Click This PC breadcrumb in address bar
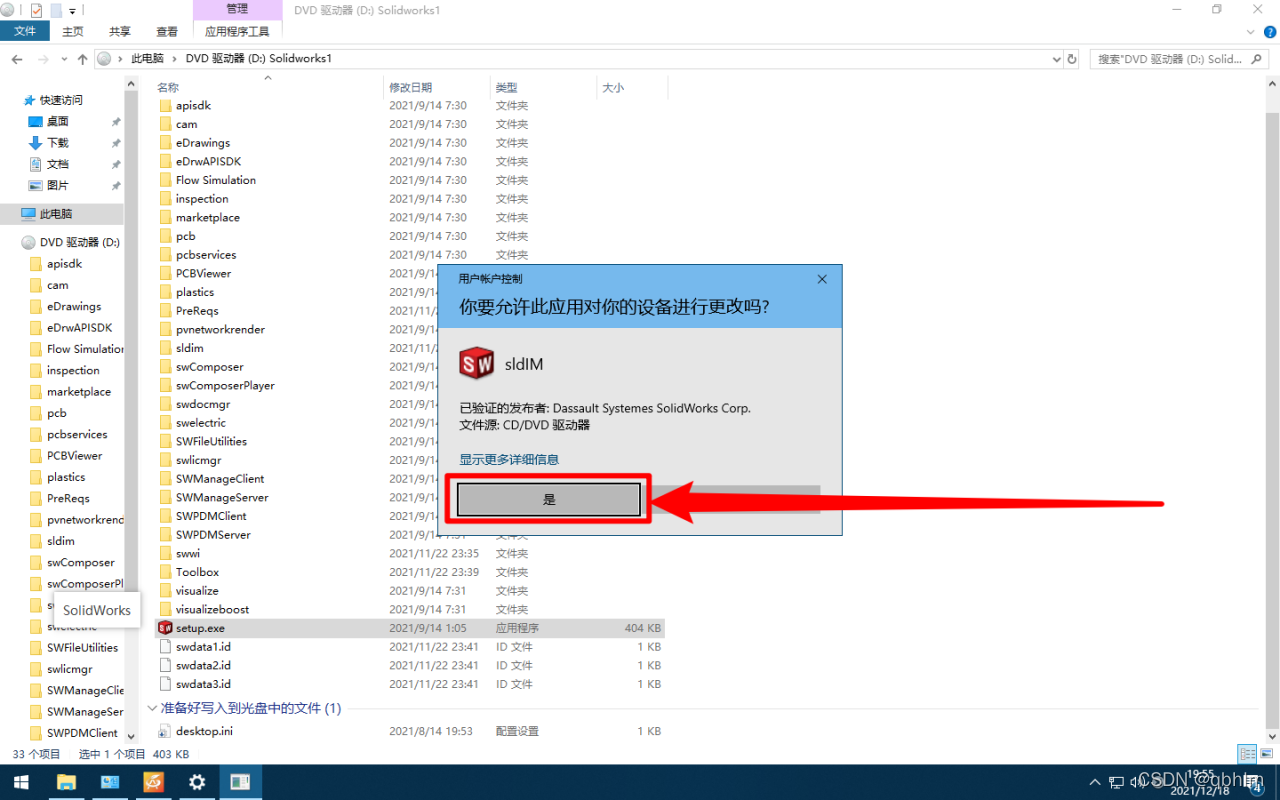1280x800 pixels. pos(148,59)
